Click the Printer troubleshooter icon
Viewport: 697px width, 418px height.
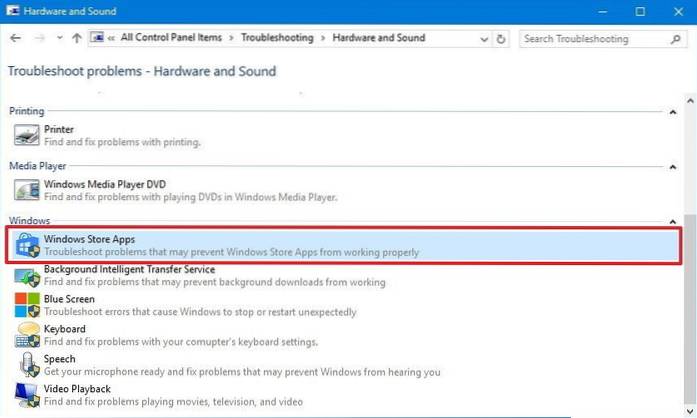click(x=25, y=136)
